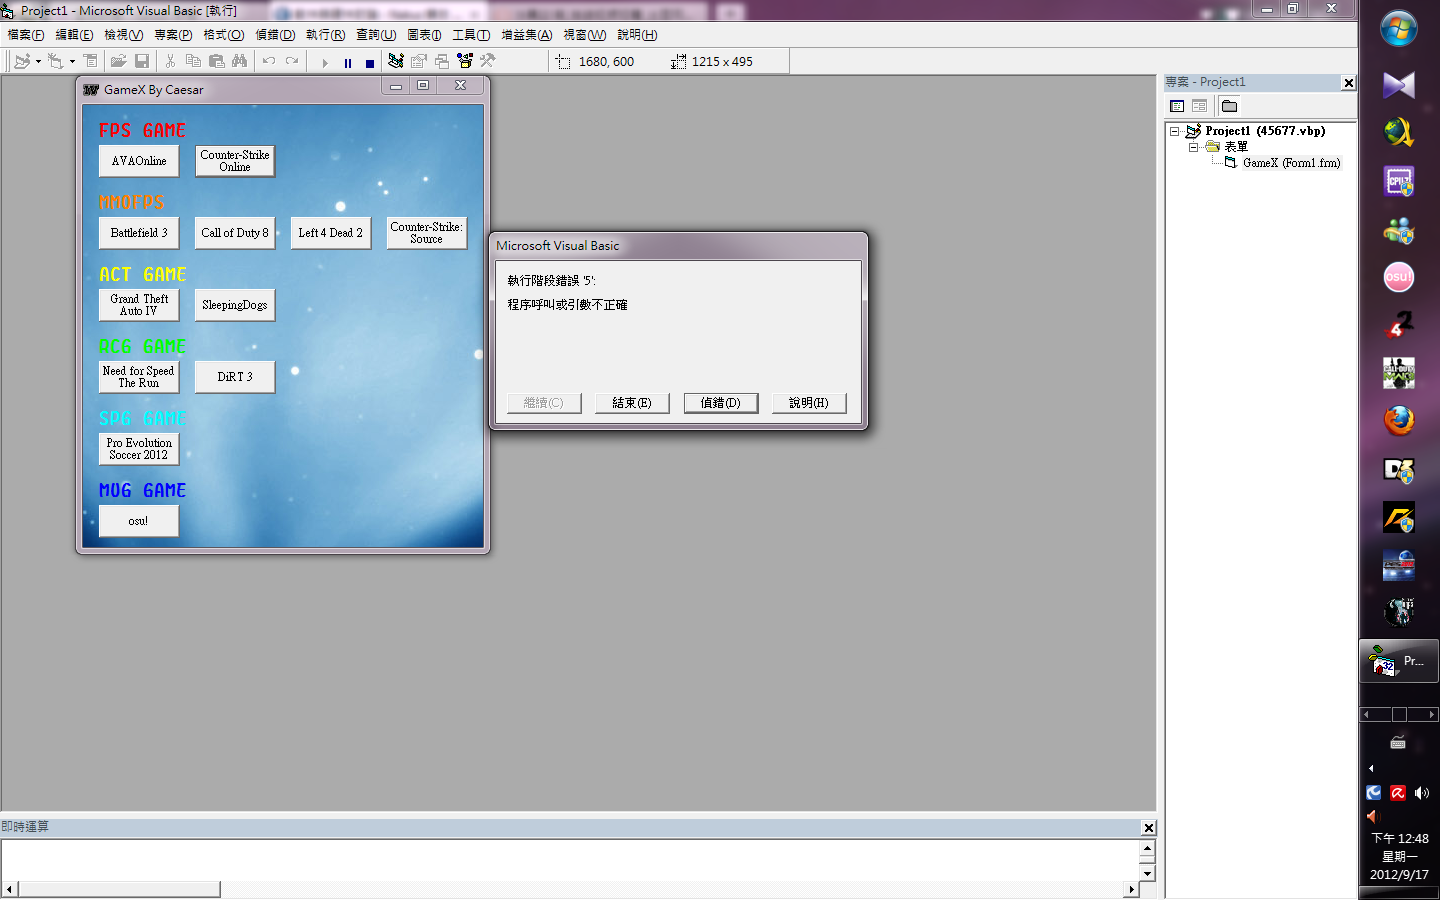Click the immediate window scroll down arrow

pos(1147,873)
